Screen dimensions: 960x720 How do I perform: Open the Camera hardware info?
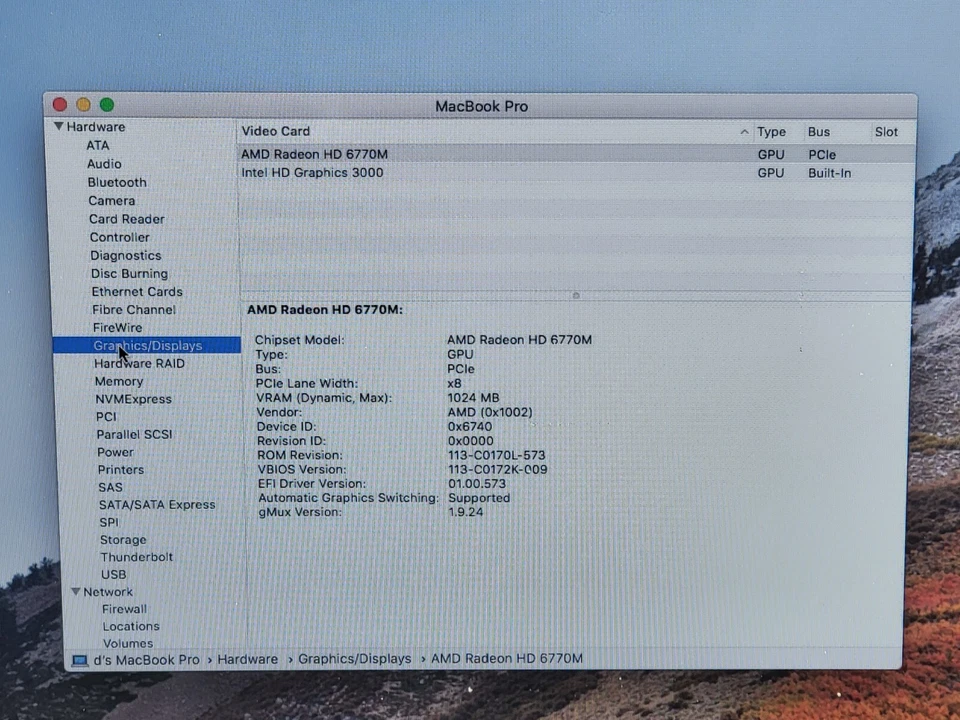(x=111, y=200)
